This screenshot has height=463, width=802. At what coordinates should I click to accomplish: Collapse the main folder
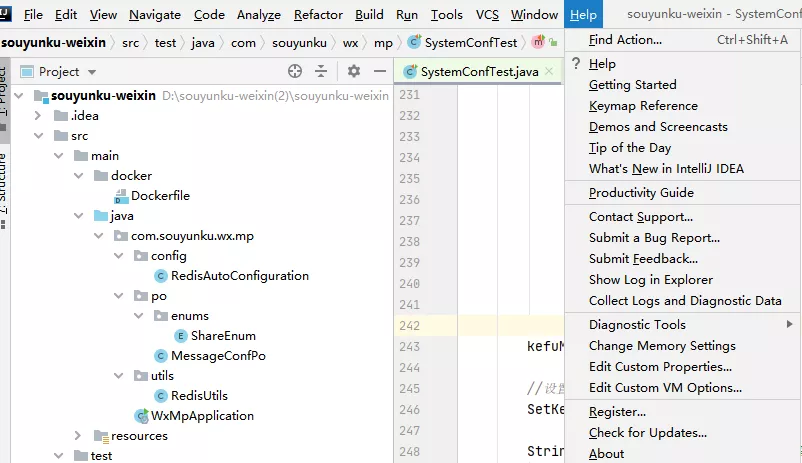pyautogui.click(x=59, y=156)
